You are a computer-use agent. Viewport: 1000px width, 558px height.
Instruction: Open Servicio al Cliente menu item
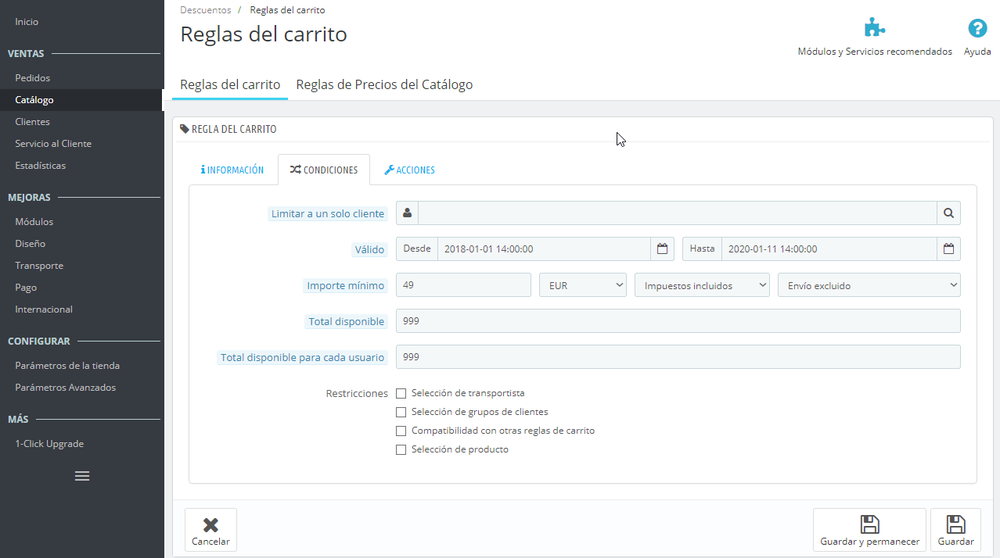[54, 143]
